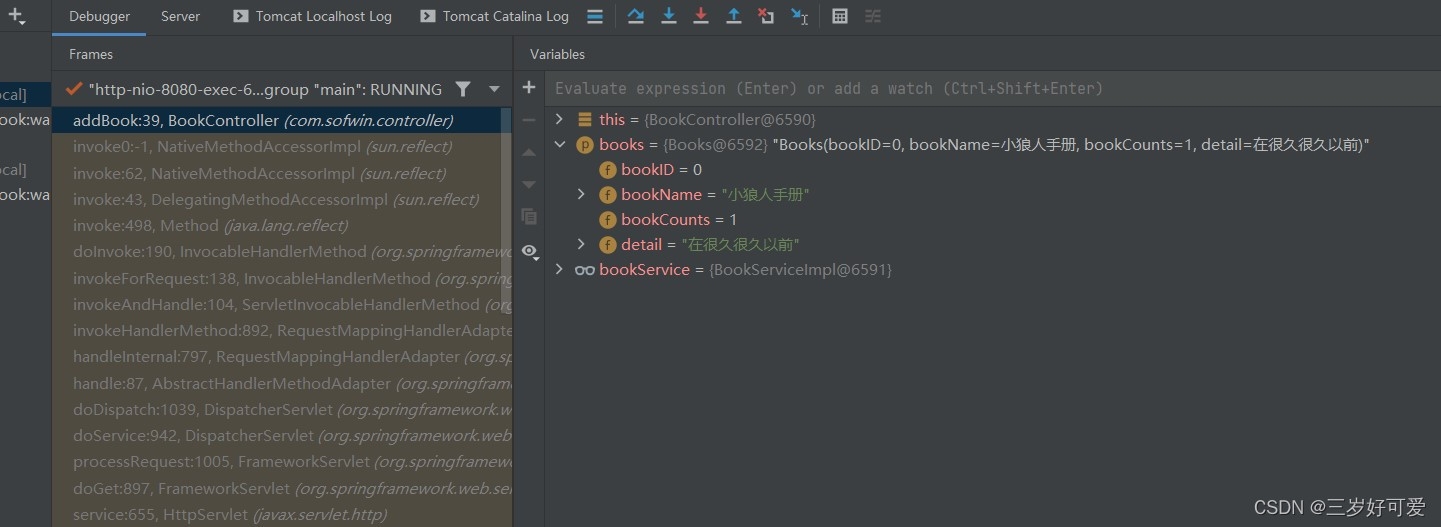Viewport: 1441px width, 527px height.
Task: Select frame service:655, HttpServlet
Action: (283, 514)
